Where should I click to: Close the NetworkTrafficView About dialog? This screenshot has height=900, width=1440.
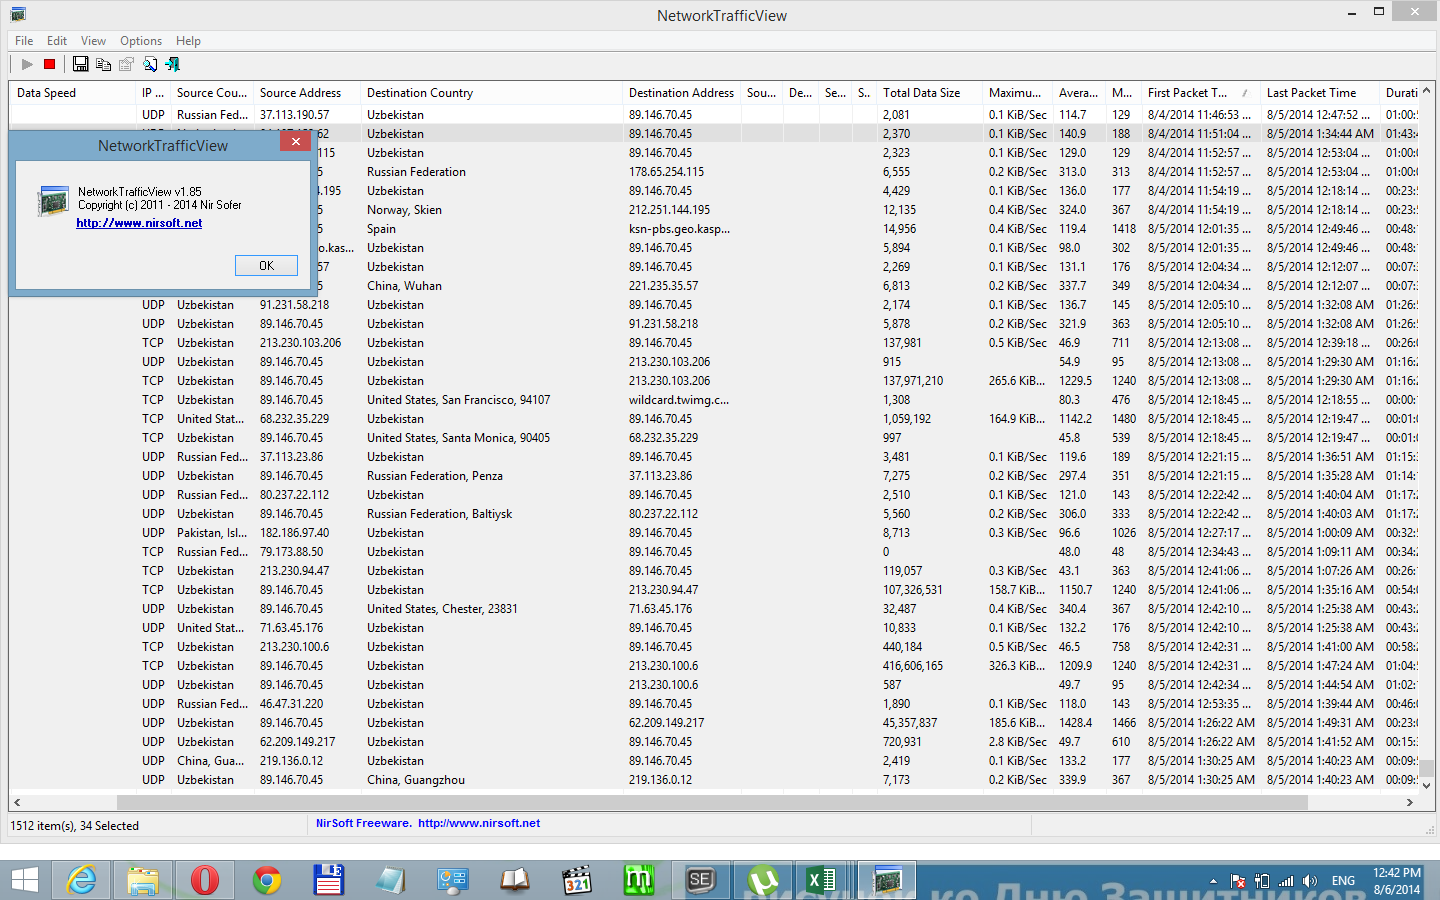pyautogui.click(x=295, y=142)
